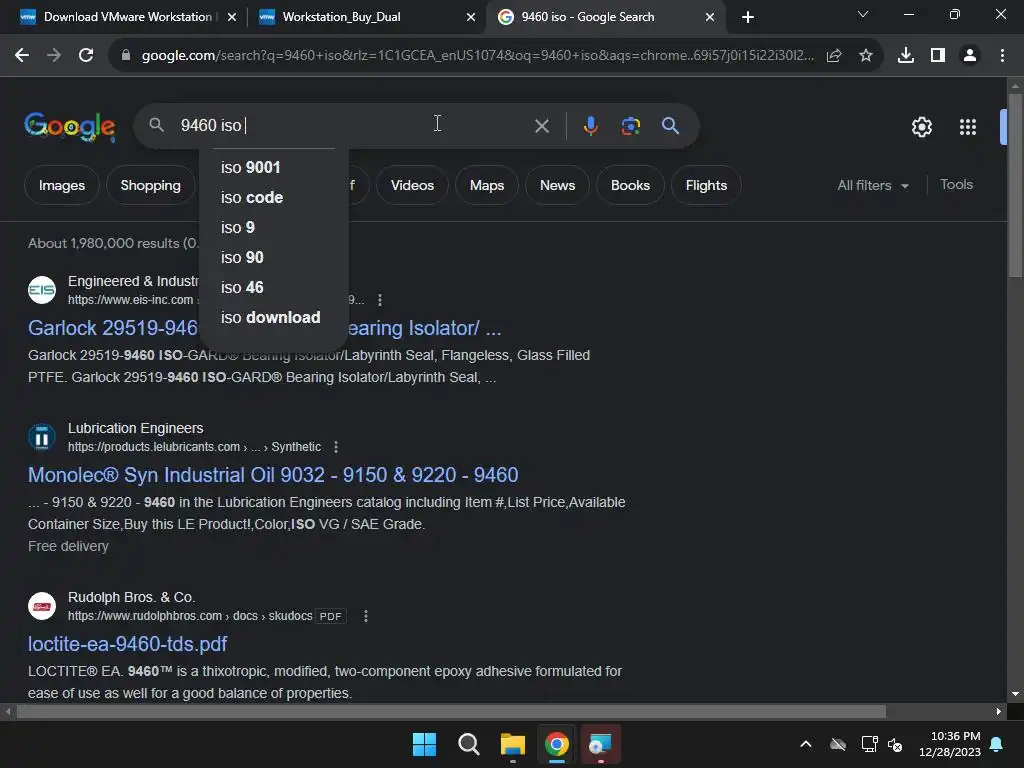Viewport: 1024px width, 768px height.
Task: Open taskbar clock and date
Action: tap(950, 744)
